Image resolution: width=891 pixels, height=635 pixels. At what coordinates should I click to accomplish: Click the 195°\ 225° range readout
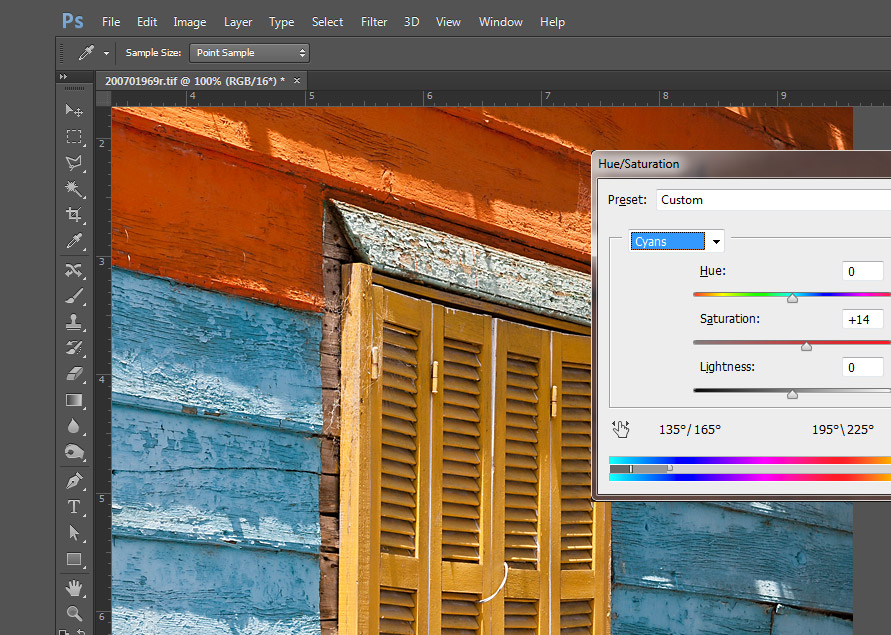pos(843,430)
